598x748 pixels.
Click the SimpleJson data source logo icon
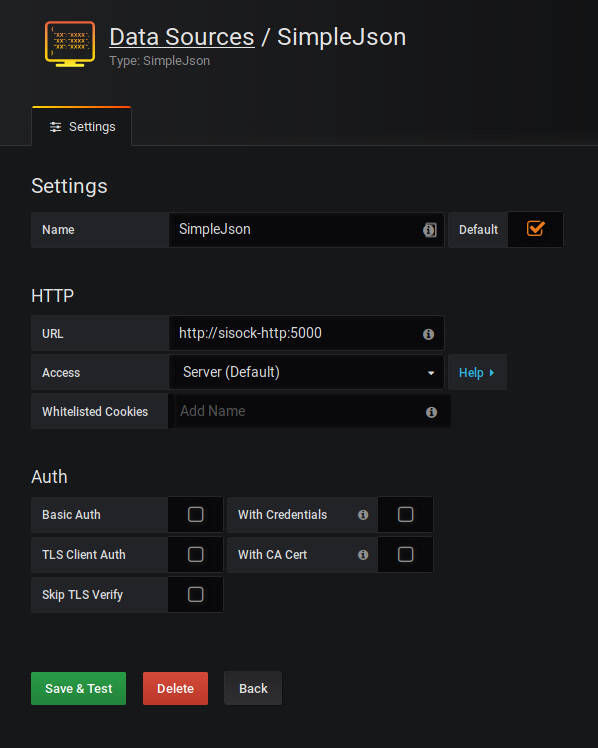70,44
